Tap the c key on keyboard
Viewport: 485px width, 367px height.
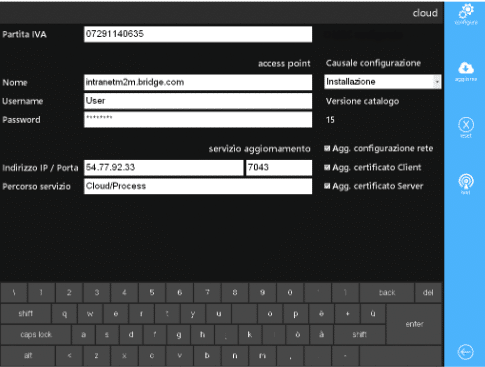(x=152, y=355)
